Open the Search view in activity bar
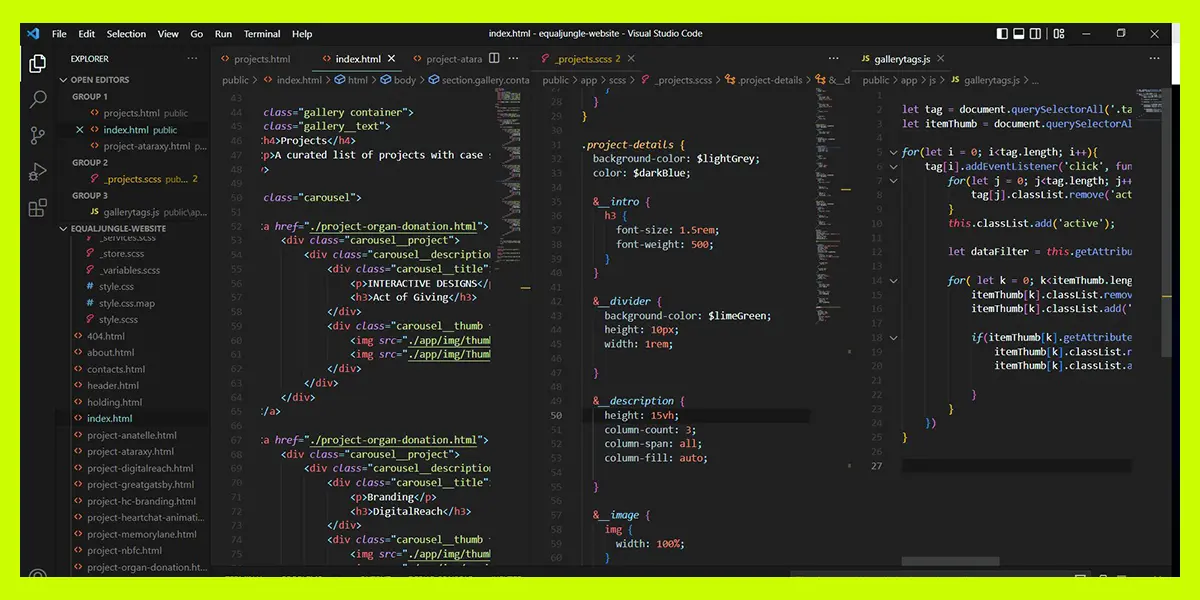The image size is (1200, 600). click(x=38, y=99)
